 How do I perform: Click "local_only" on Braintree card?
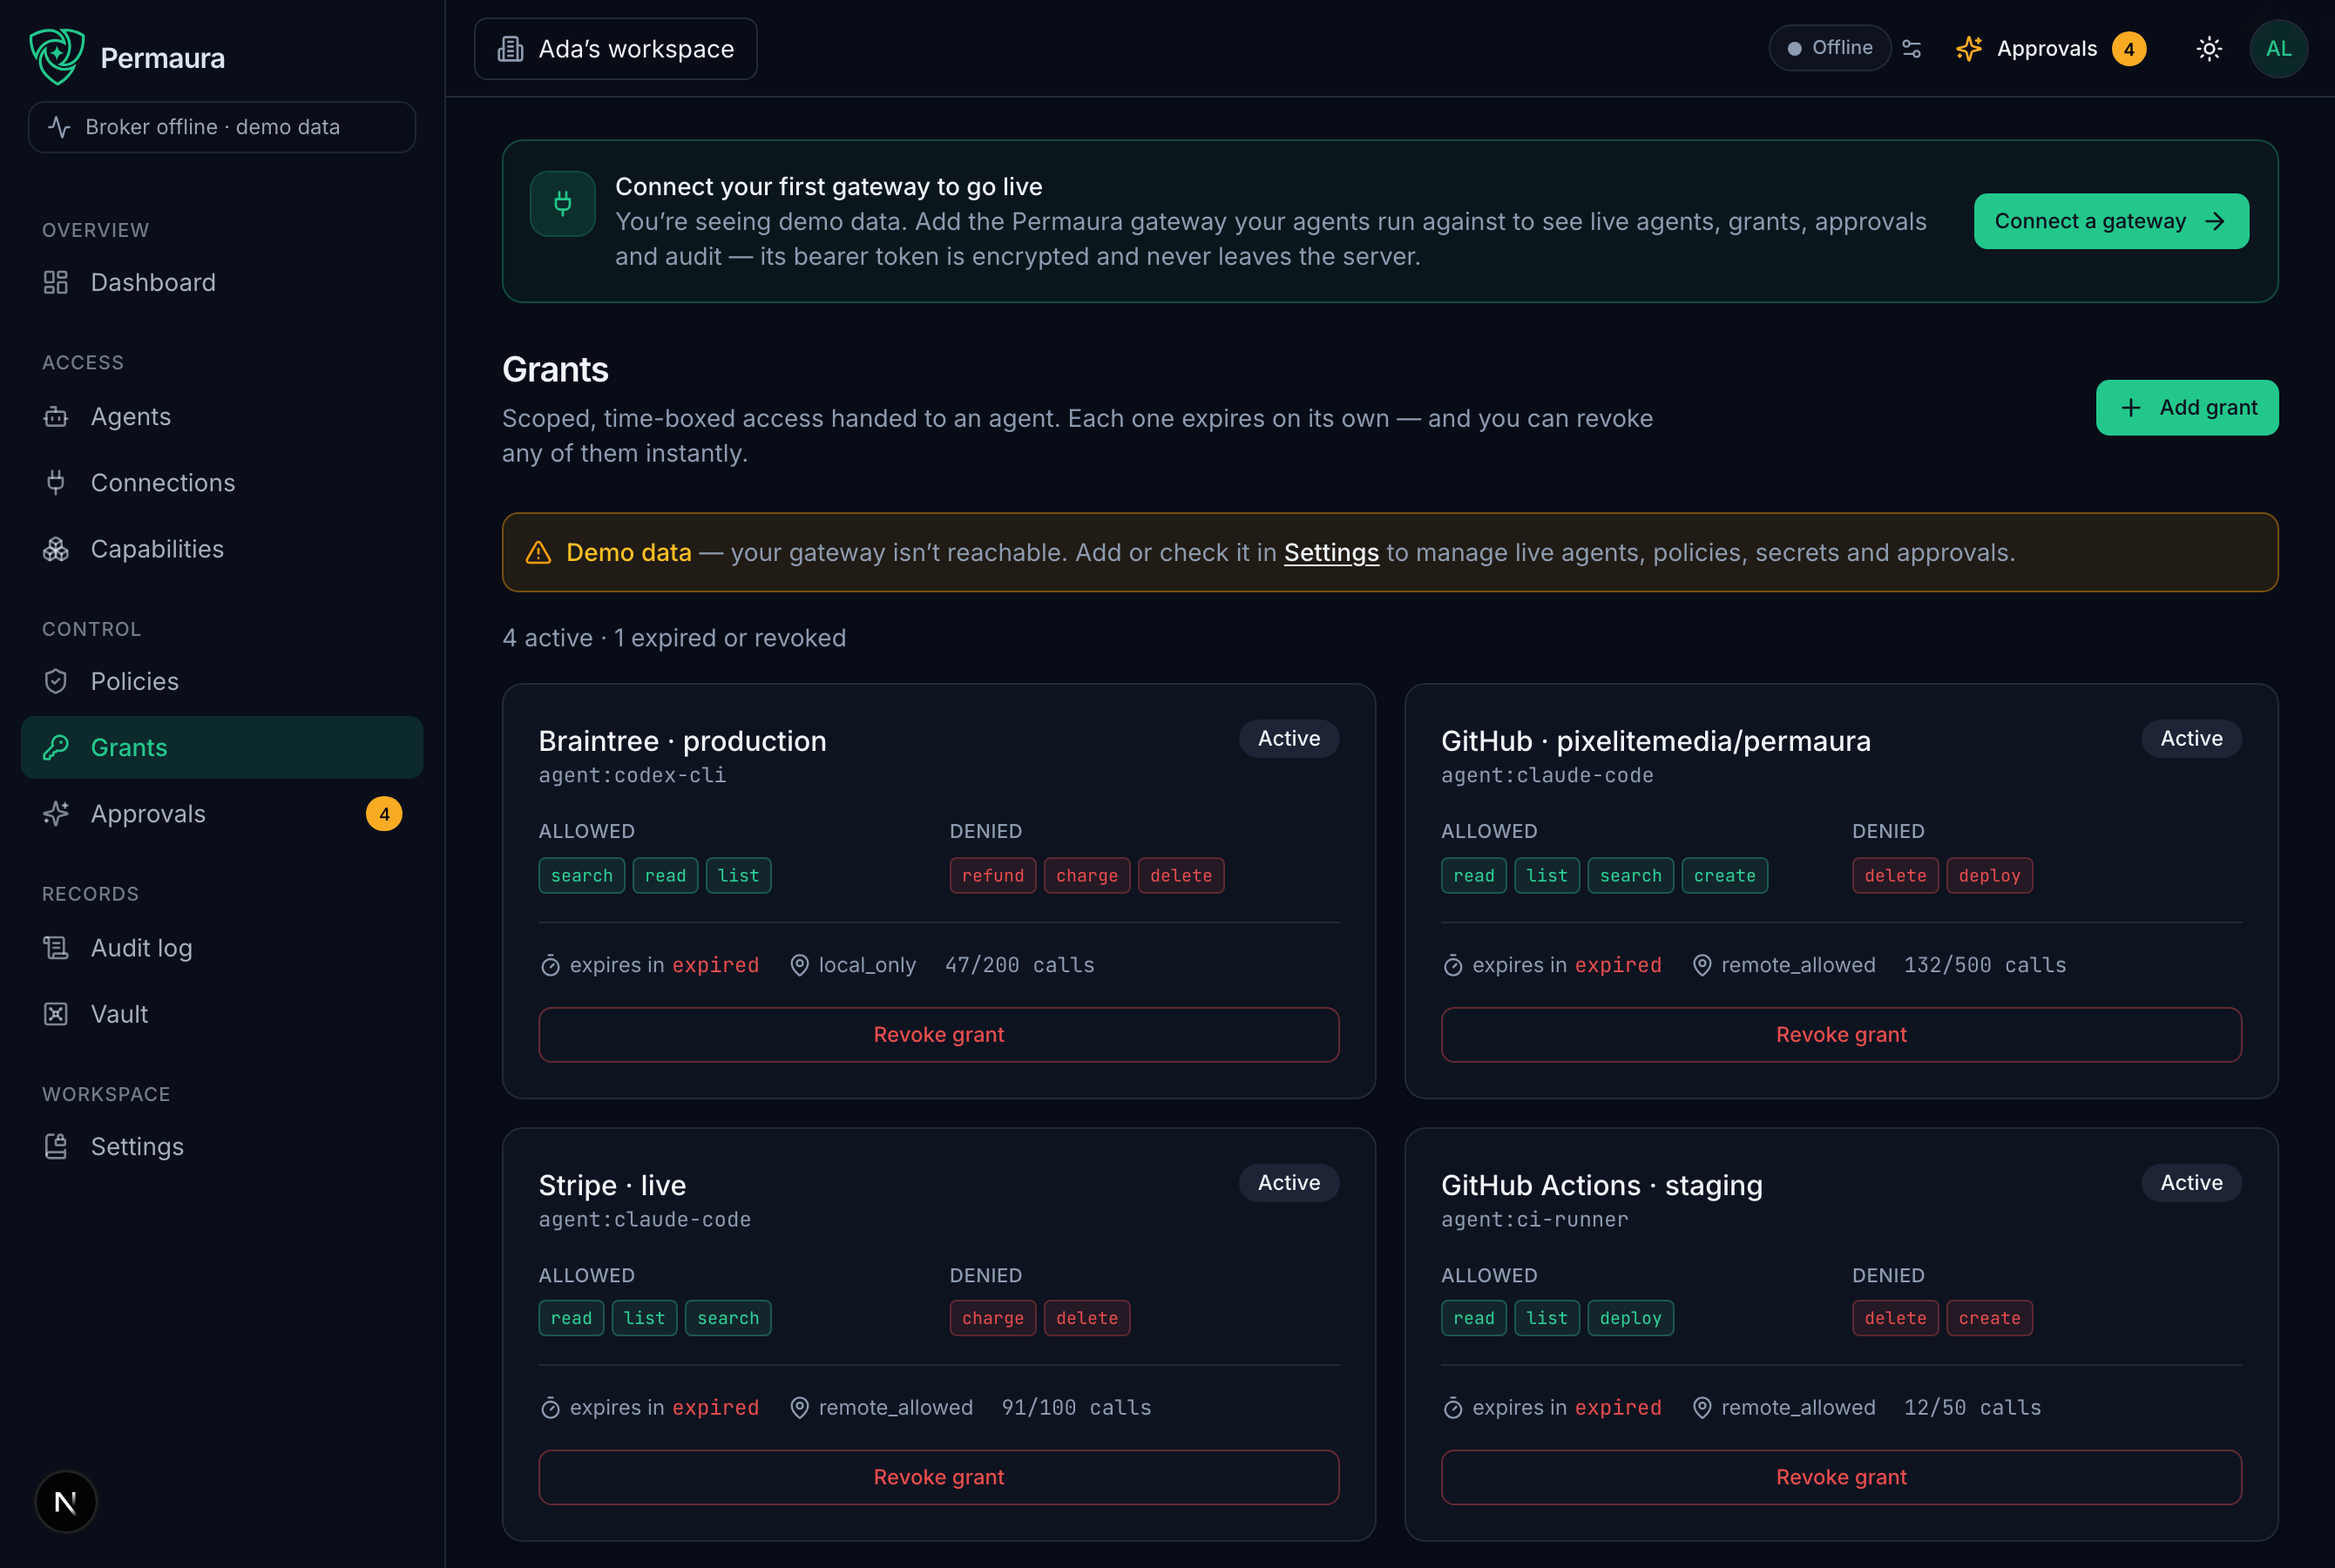[x=867, y=965]
